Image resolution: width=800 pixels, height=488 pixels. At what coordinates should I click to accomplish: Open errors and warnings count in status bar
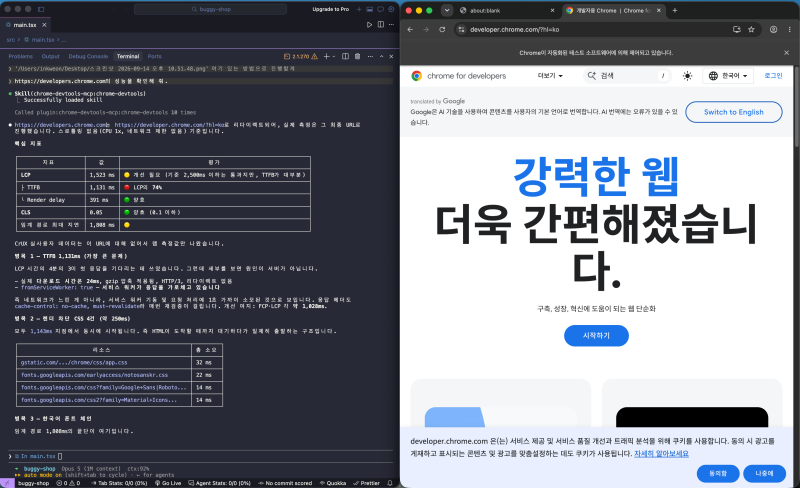[x=68, y=483]
